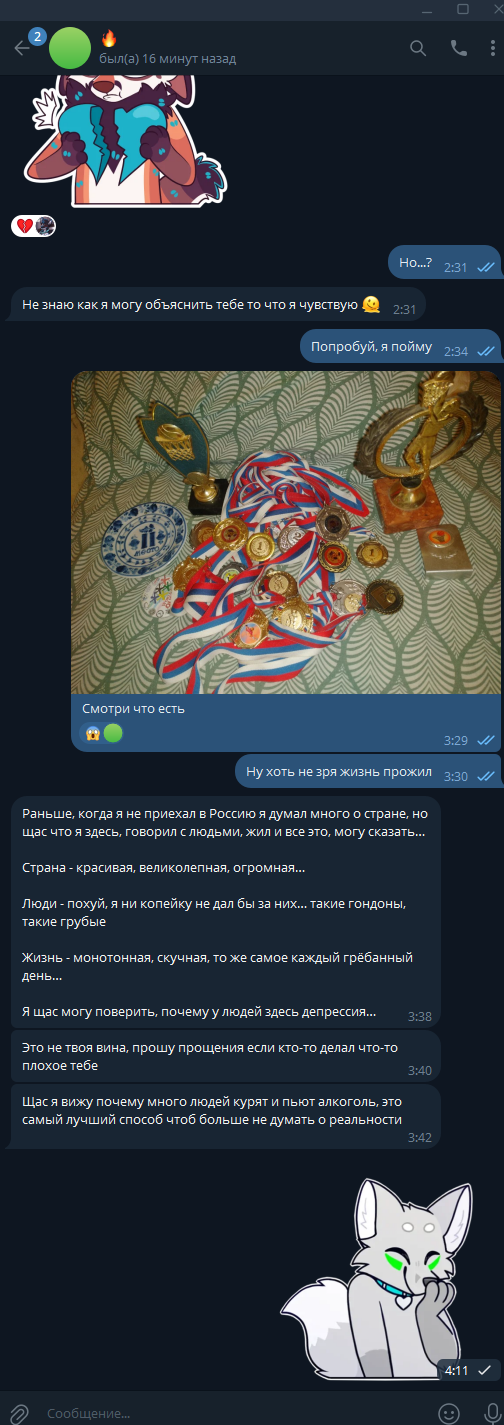Attach a file with paperclip icon
Image resolution: width=504 pixels, height=1425 pixels.
[x=19, y=1414]
